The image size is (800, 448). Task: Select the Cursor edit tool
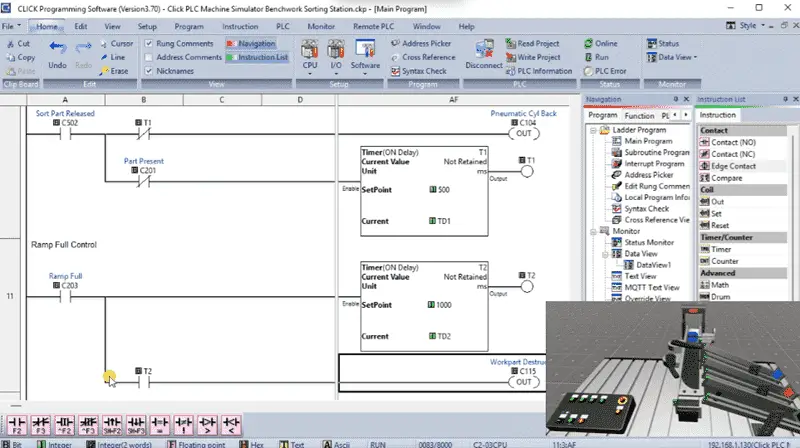(117, 44)
